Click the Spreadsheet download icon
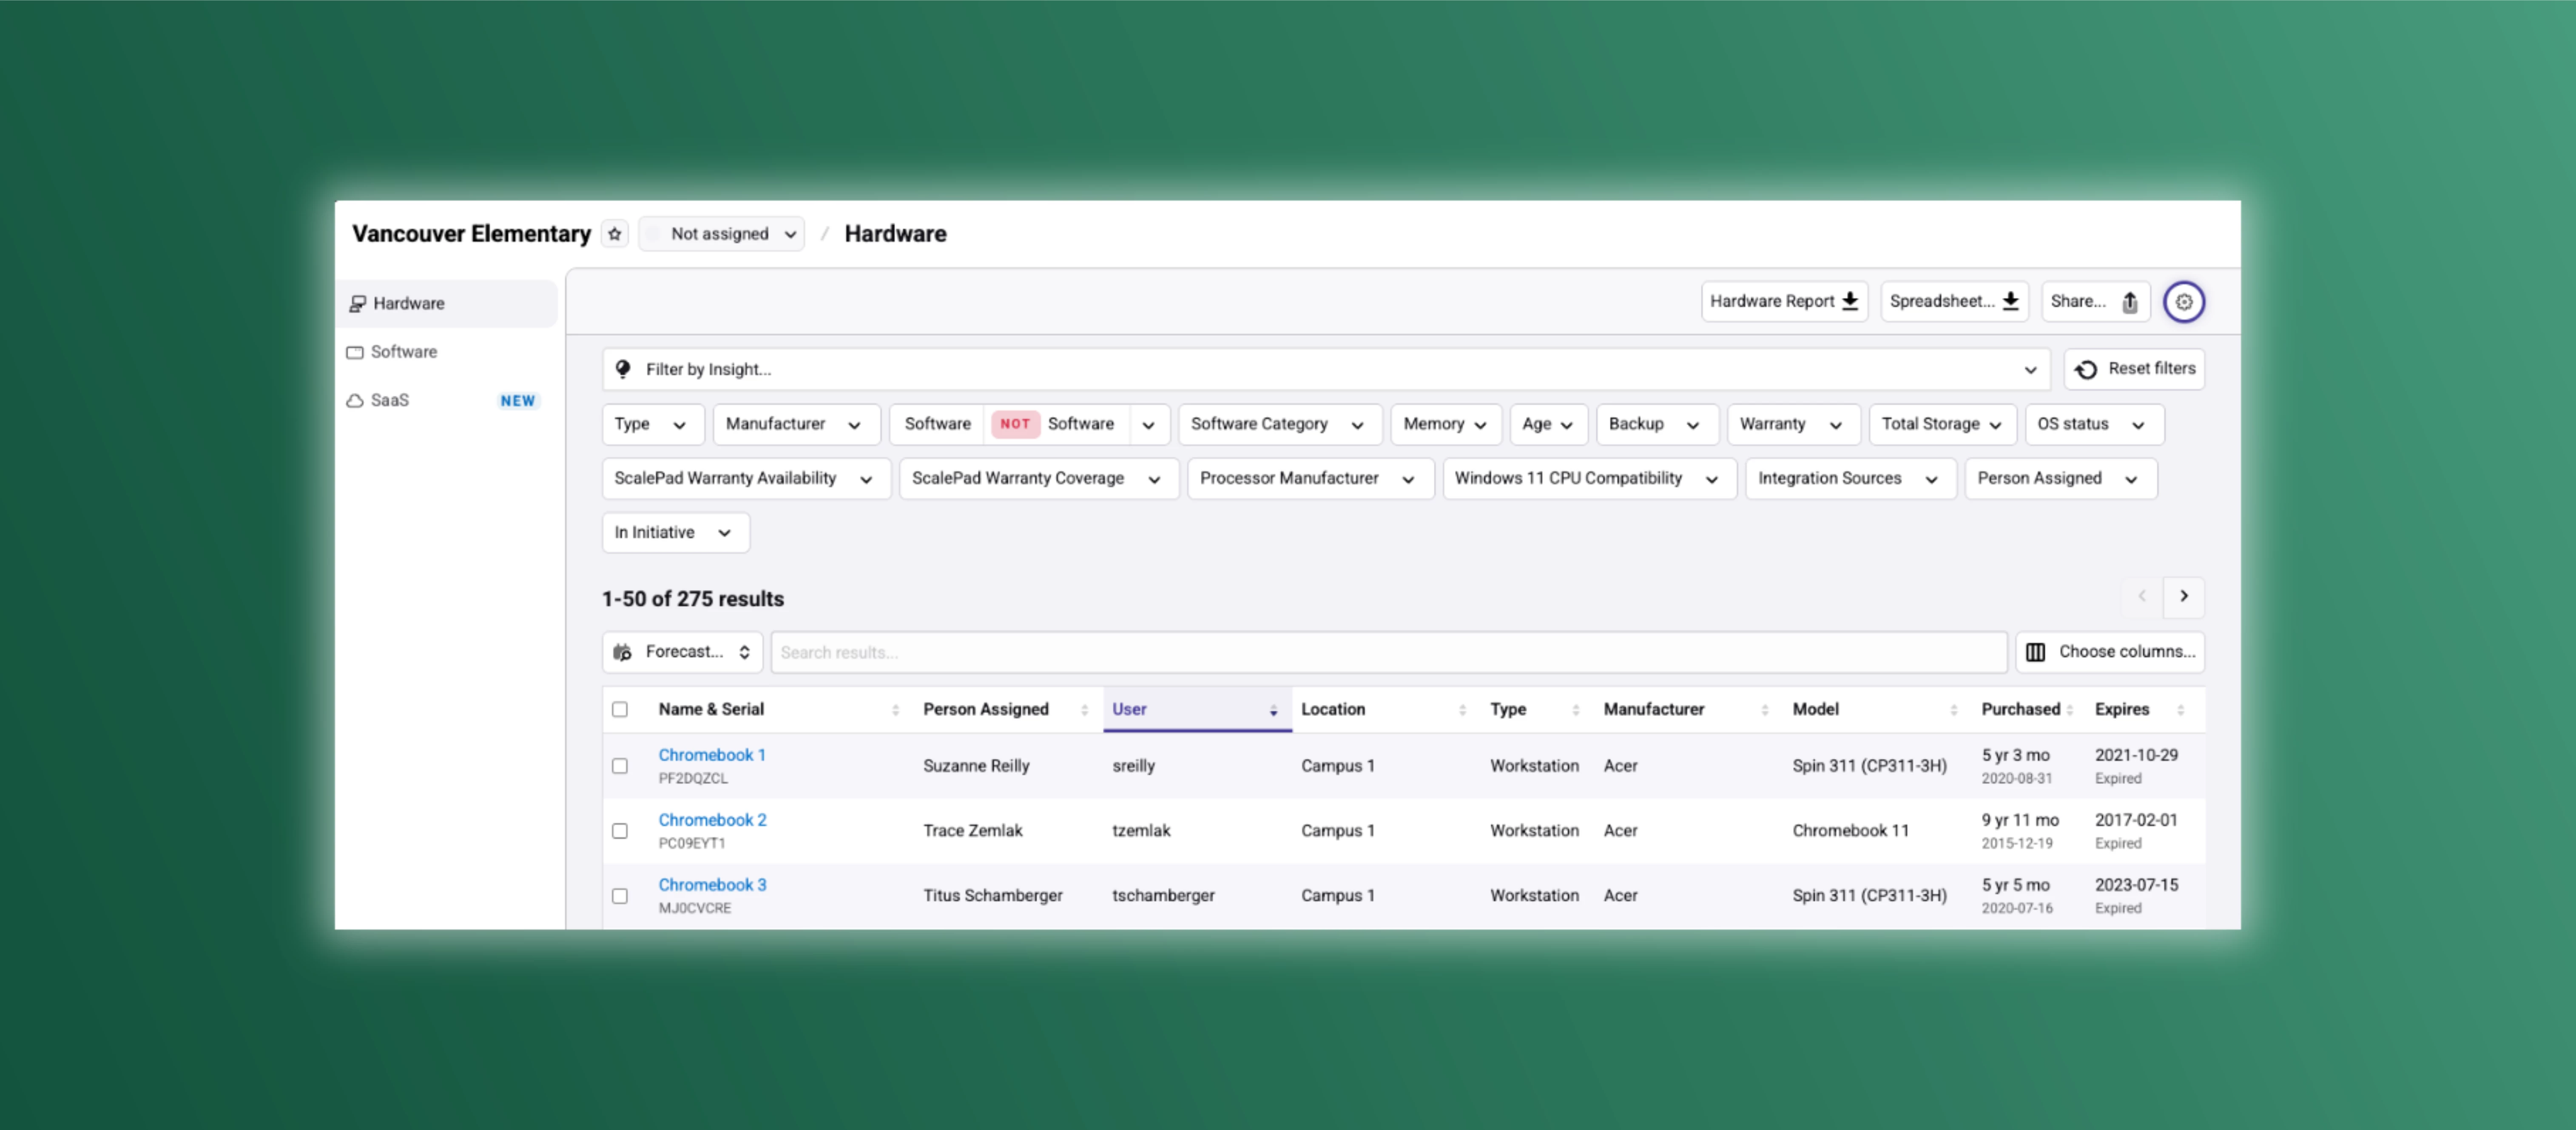2576x1130 pixels. [2010, 301]
